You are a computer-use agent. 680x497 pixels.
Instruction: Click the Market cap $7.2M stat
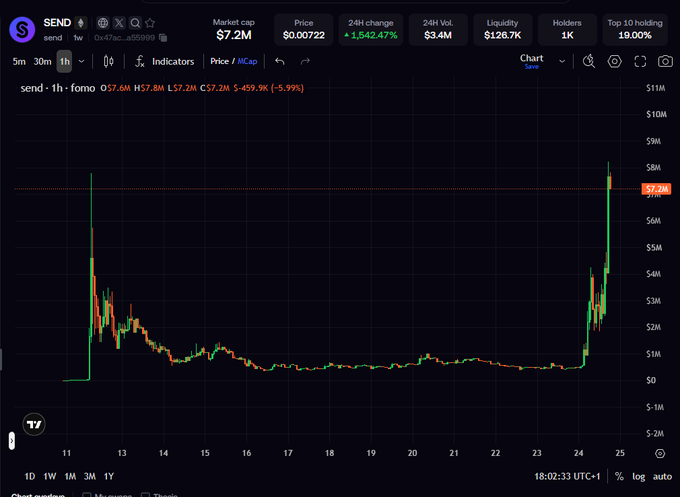tap(234, 29)
